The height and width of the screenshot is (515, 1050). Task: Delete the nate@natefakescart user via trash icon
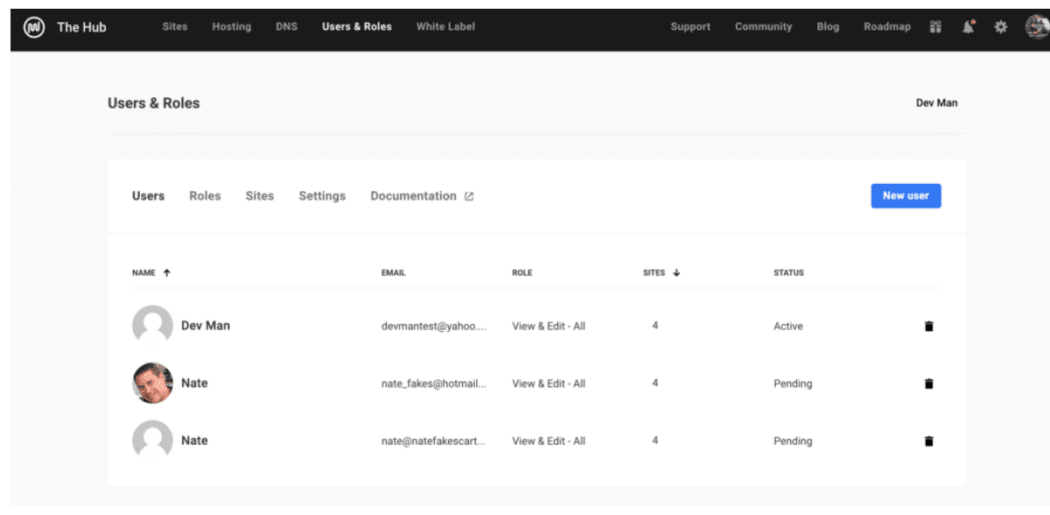pos(929,441)
